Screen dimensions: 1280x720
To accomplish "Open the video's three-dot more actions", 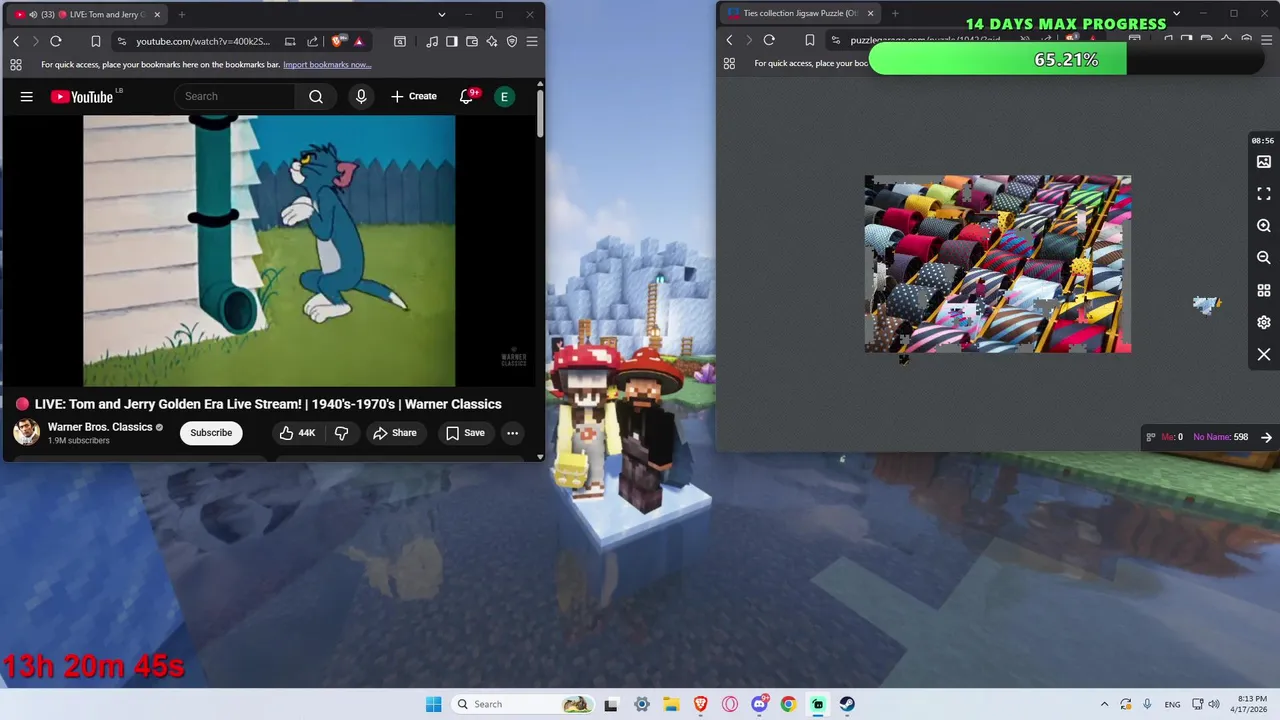I will click(512, 433).
